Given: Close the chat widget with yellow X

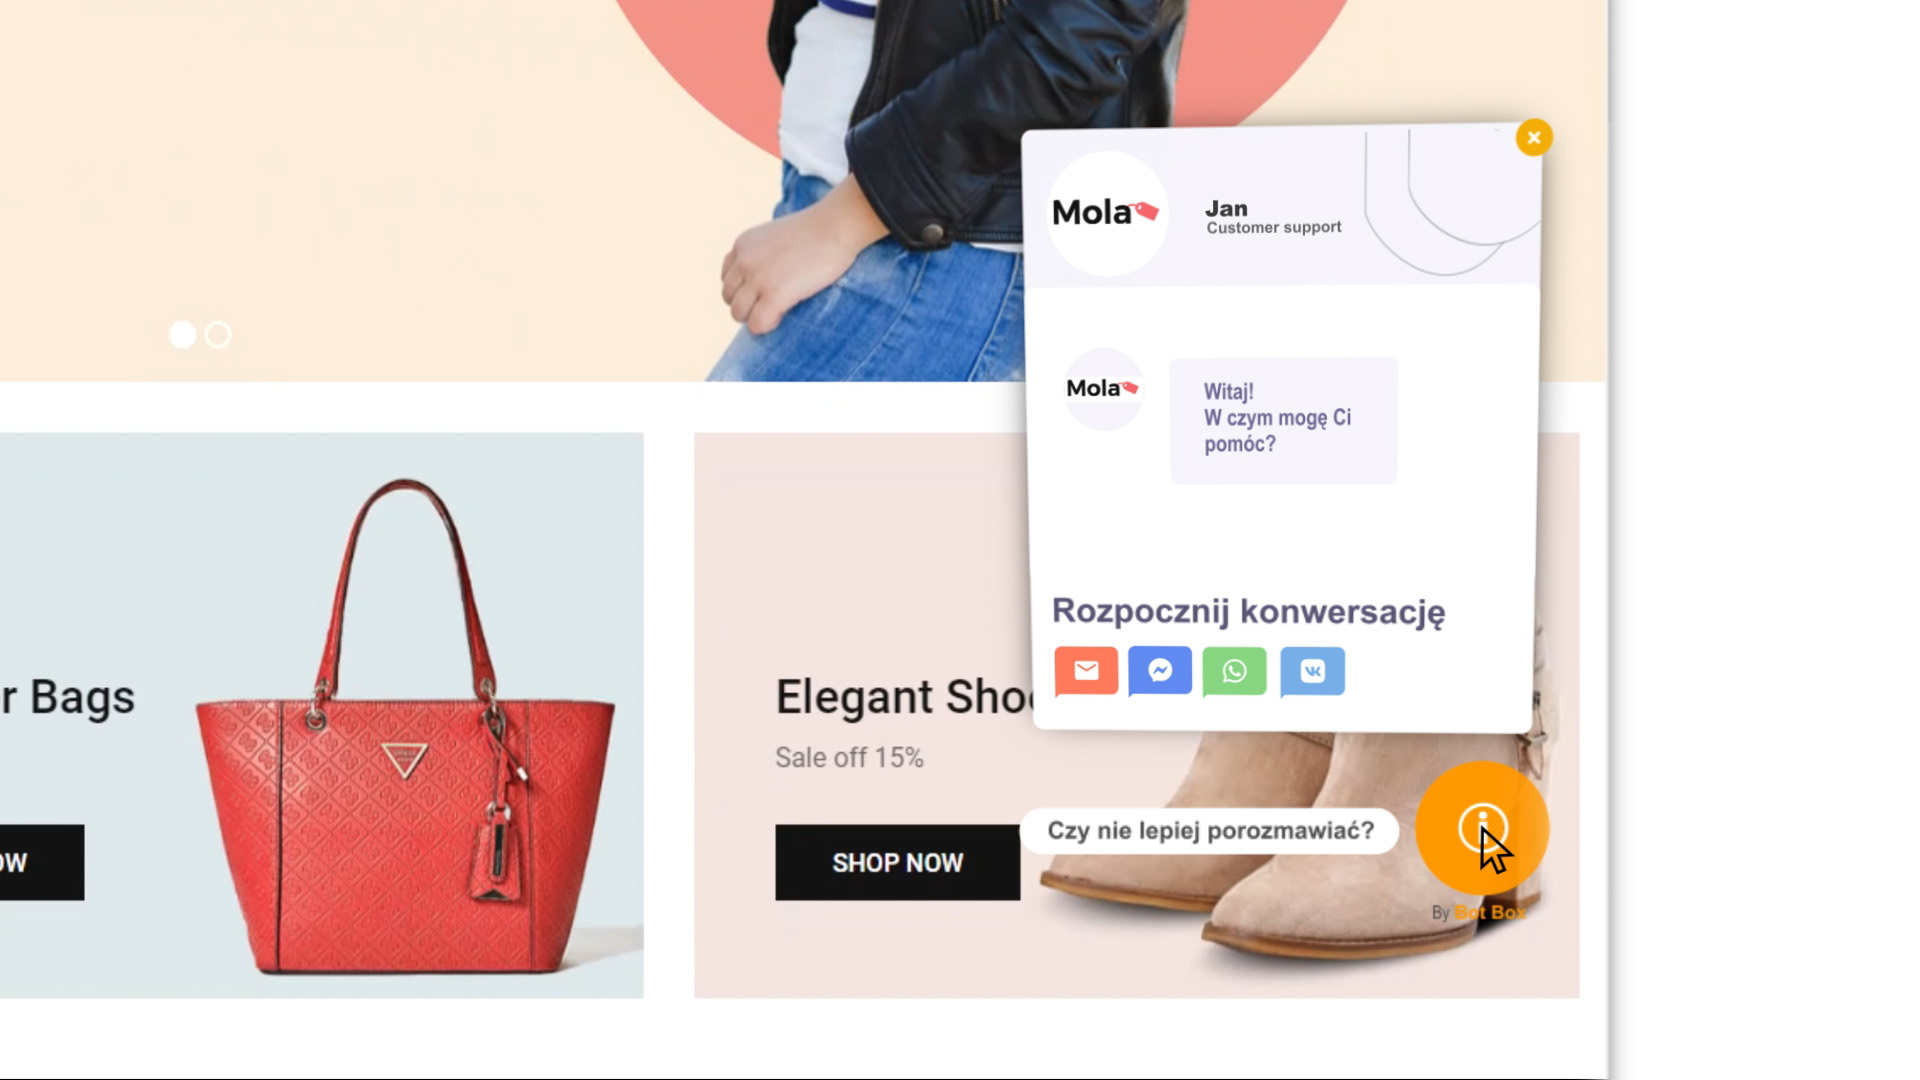Looking at the screenshot, I should [1534, 137].
